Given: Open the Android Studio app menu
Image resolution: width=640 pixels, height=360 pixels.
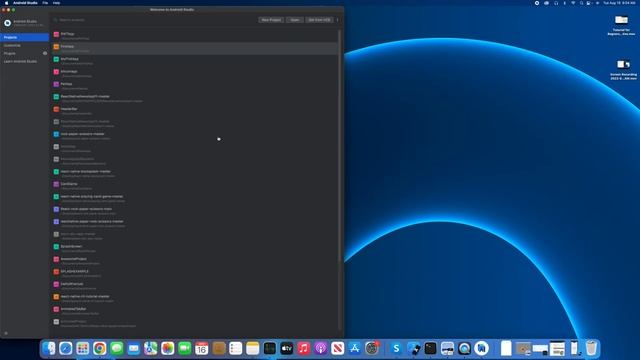Looking at the screenshot, I should [x=25, y=3].
